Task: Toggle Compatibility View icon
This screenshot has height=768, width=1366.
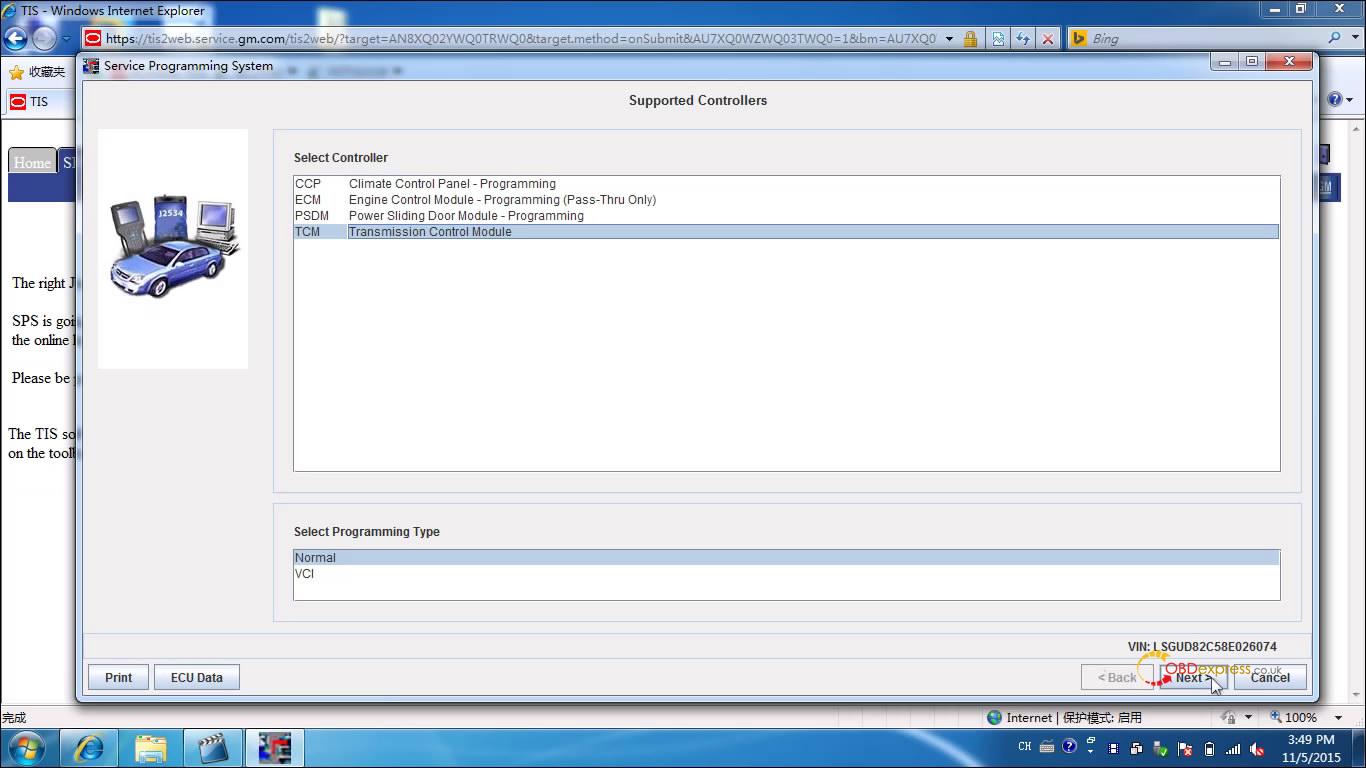Action: click(998, 39)
